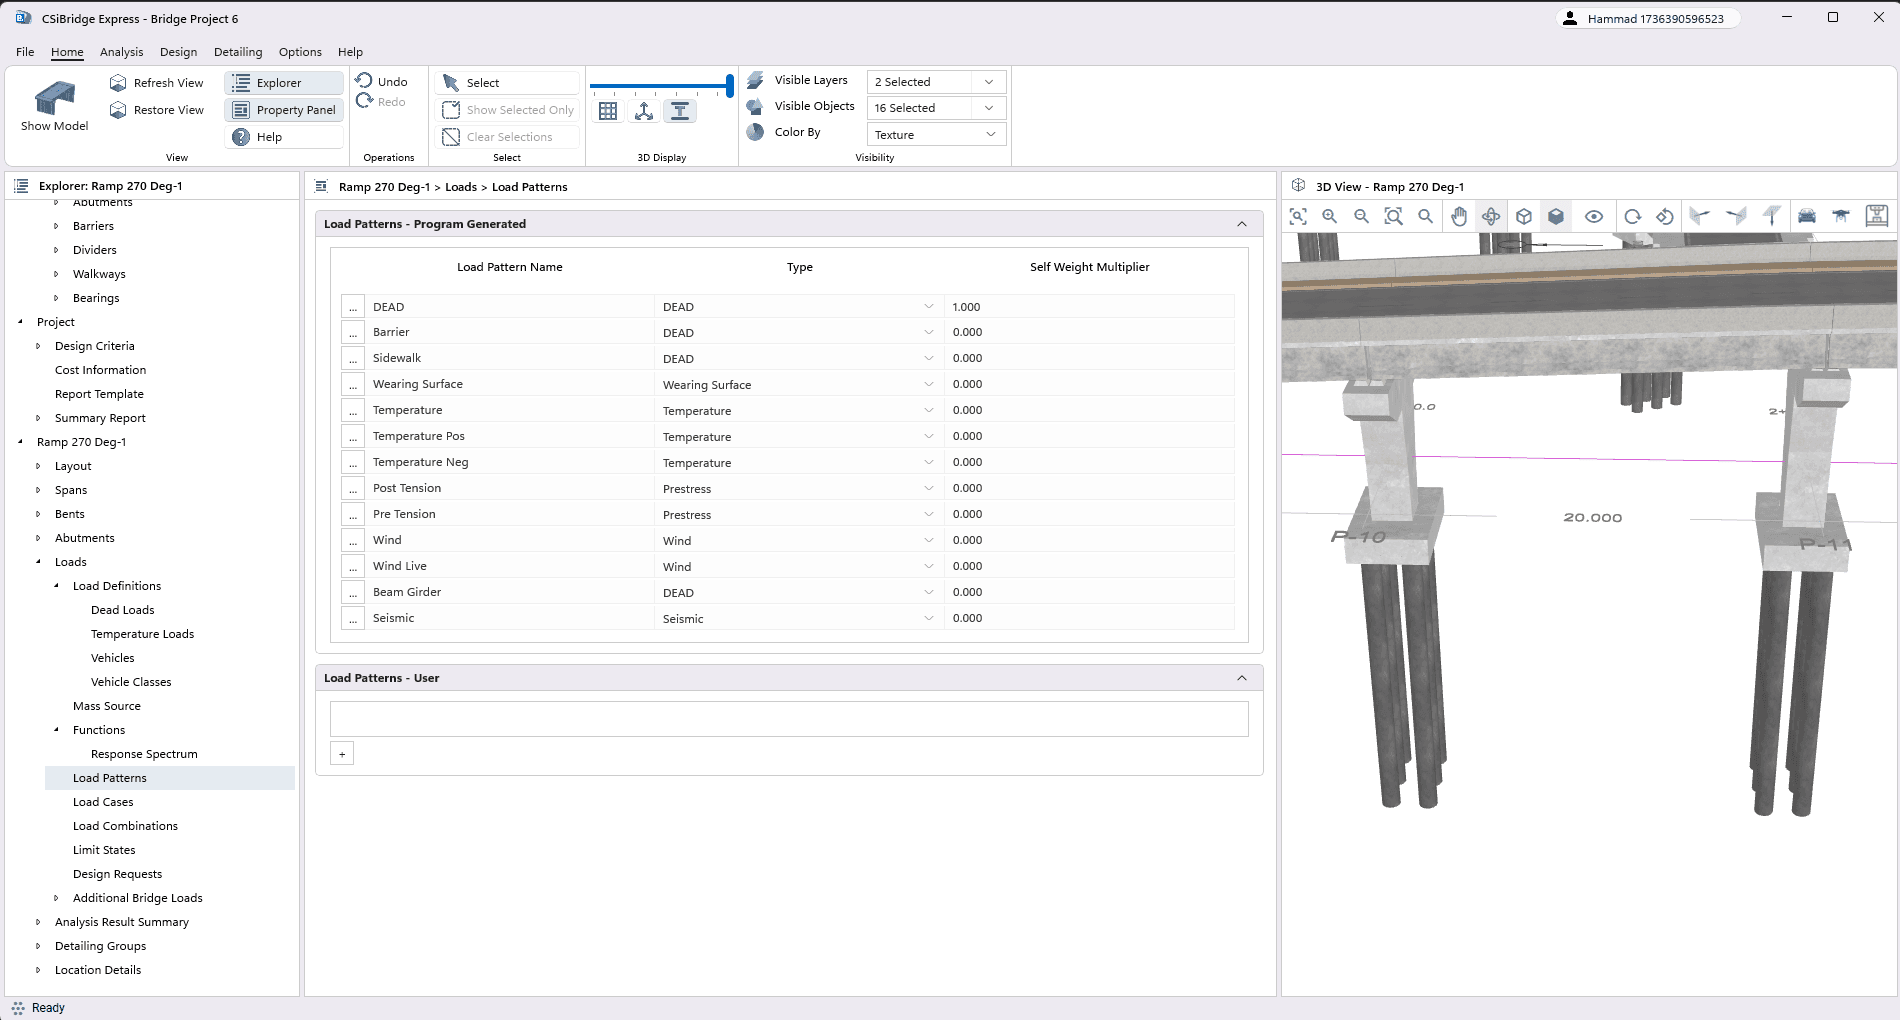This screenshot has width=1900, height=1020.
Task: Open the Color By Texture dropdown
Action: [x=936, y=135]
